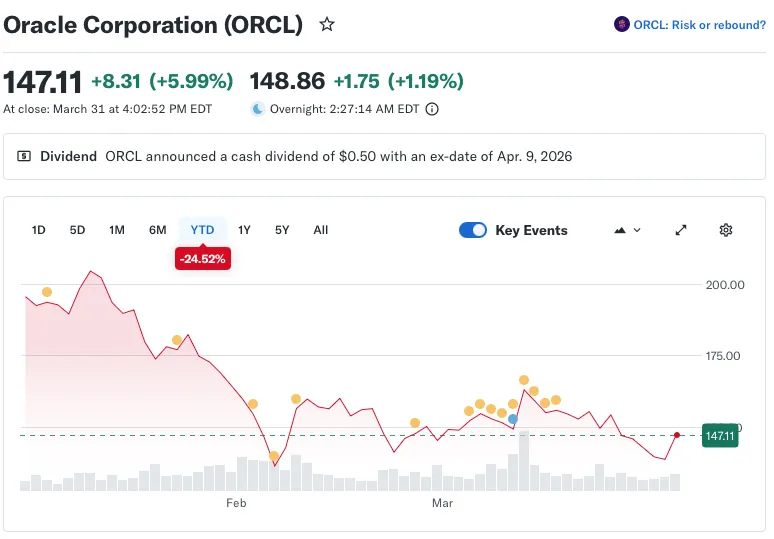Open chart settings gear icon
Screen dimensions: 774x539
[x=726, y=230]
